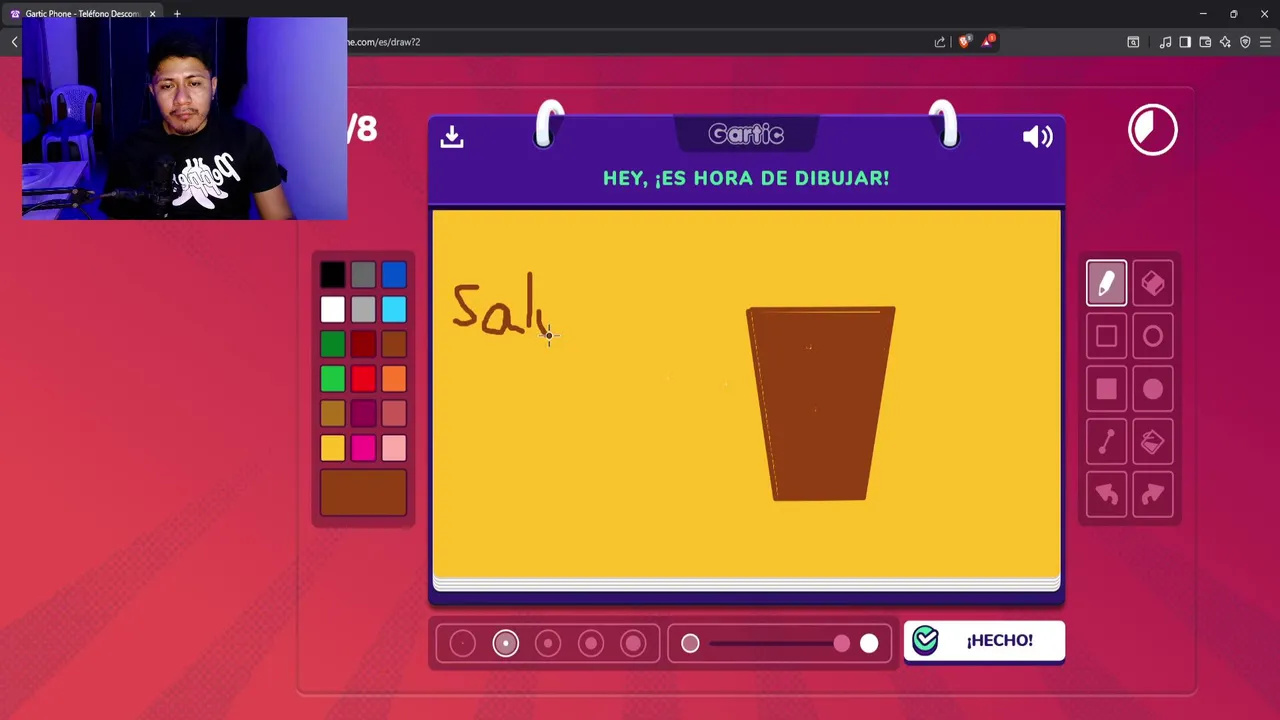Pick the maroon magenta color swatch

pos(363,413)
